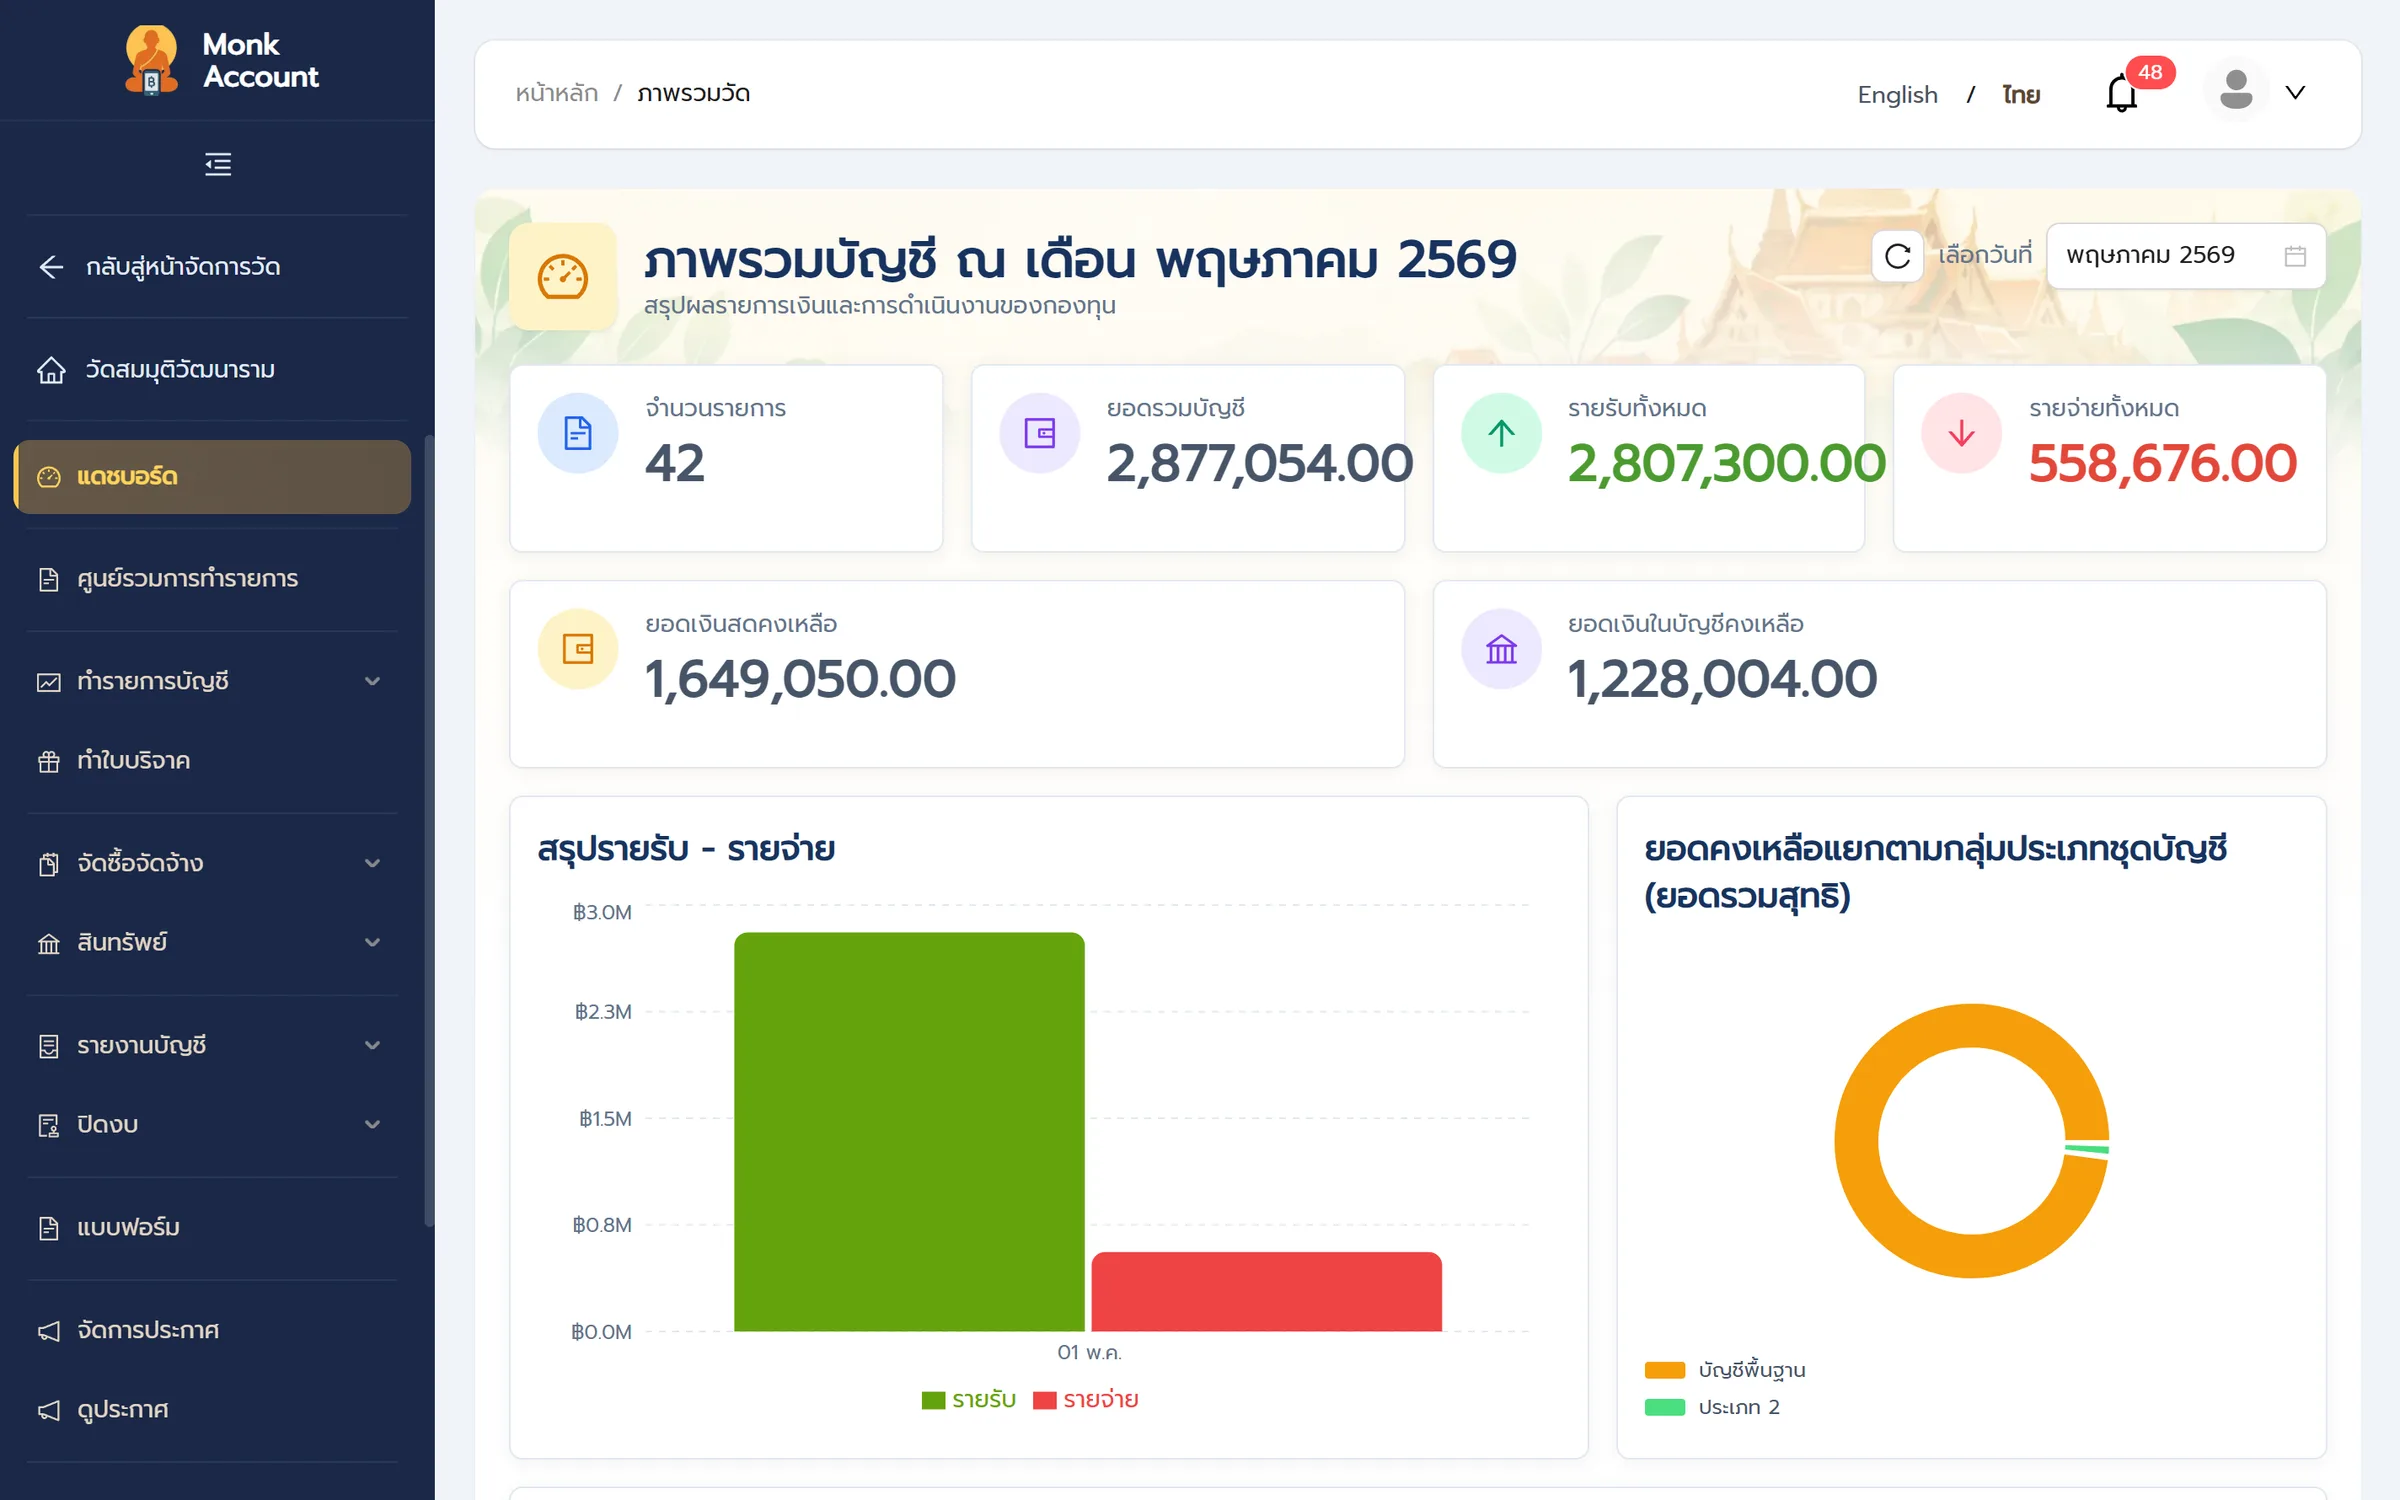The height and width of the screenshot is (1500, 2400).
Task: Open the พฤษภาคม 2569 month picker field
Action: tap(2186, 256)
